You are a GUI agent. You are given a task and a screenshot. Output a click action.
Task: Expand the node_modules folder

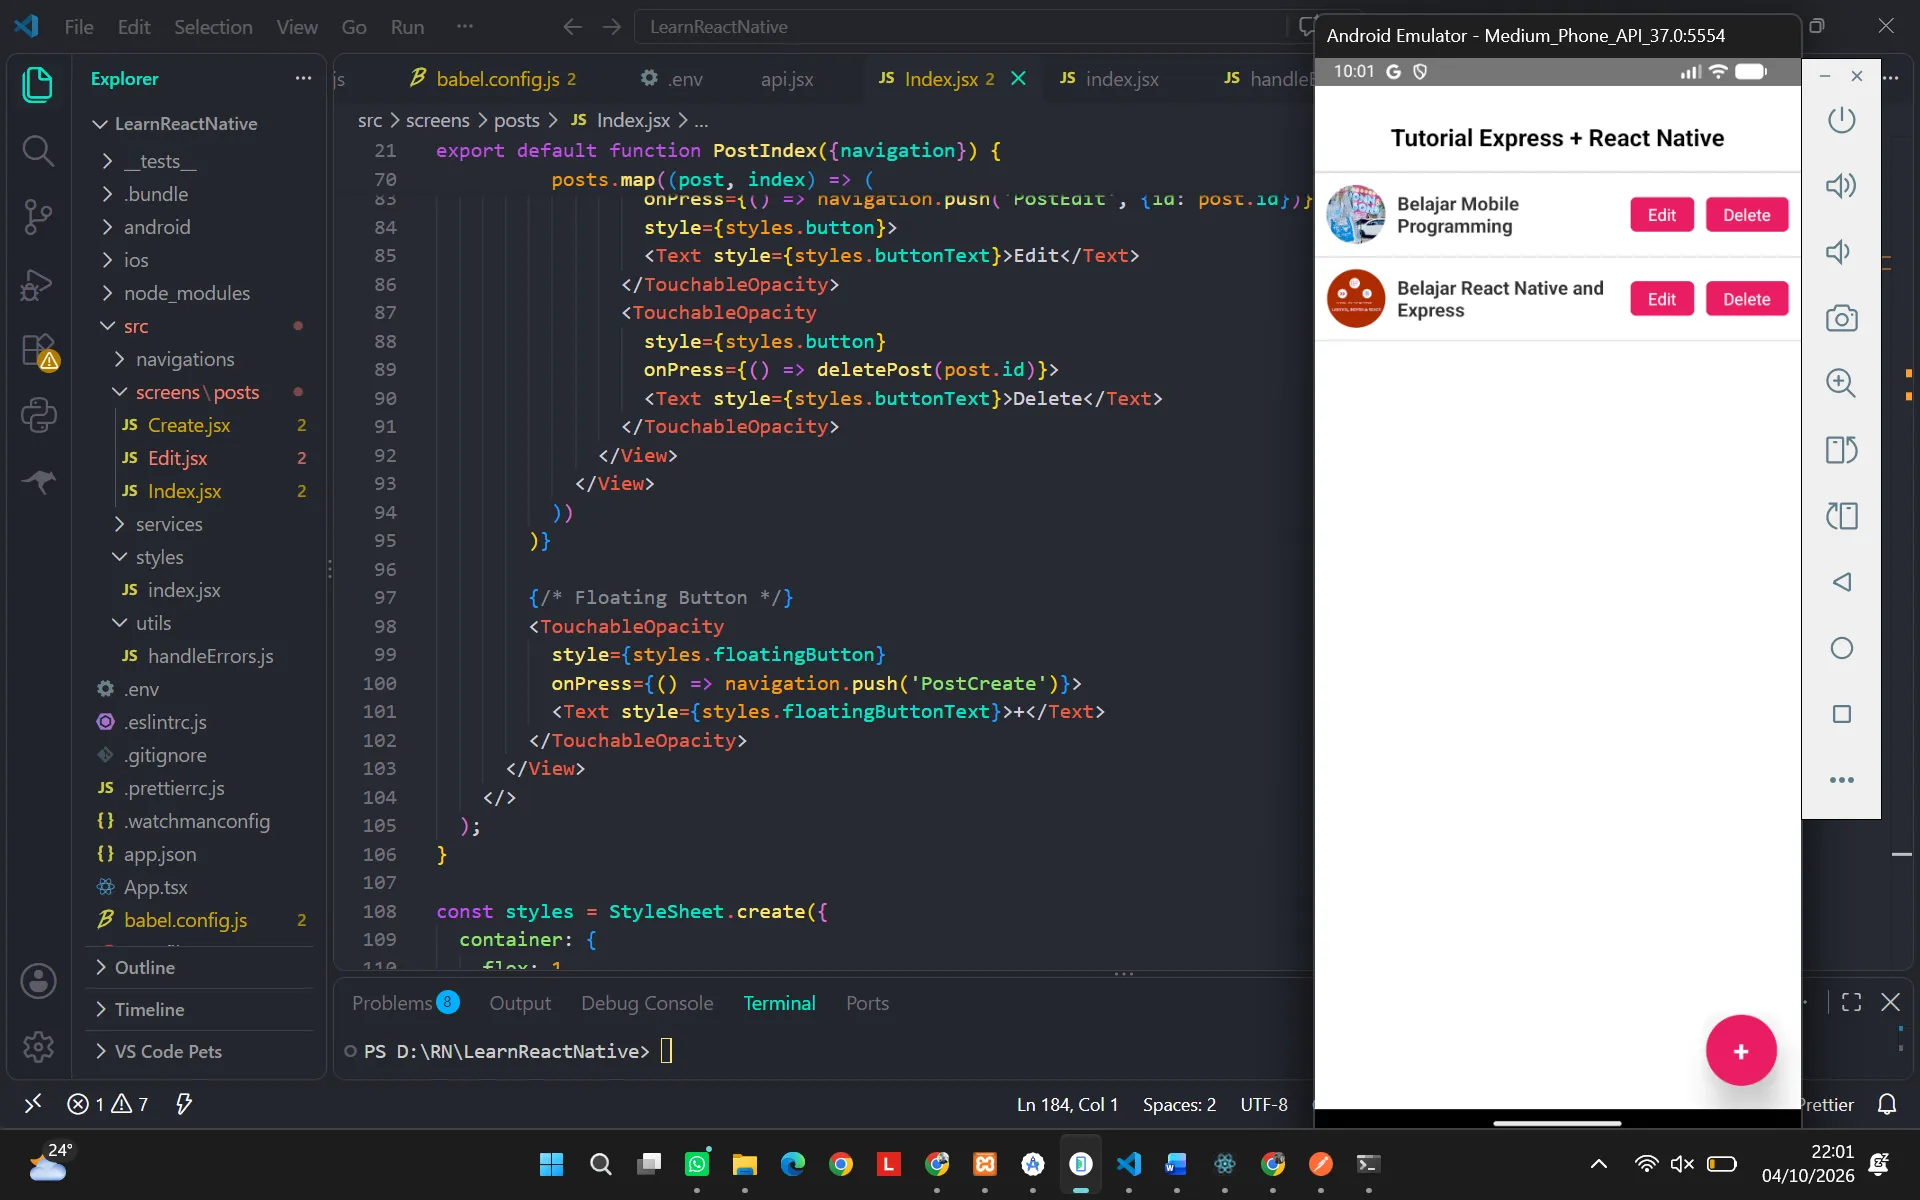coord(186,293)
